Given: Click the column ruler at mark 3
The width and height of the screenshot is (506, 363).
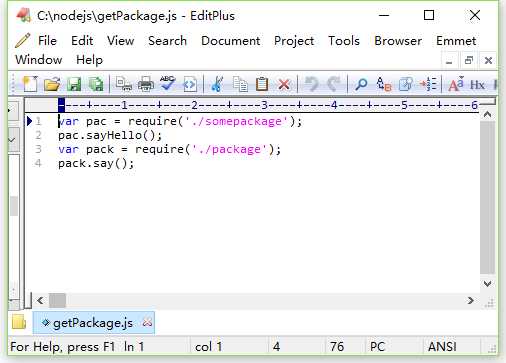Looking at the screenshot, I should pyautogui.click(x=264, y=105).
